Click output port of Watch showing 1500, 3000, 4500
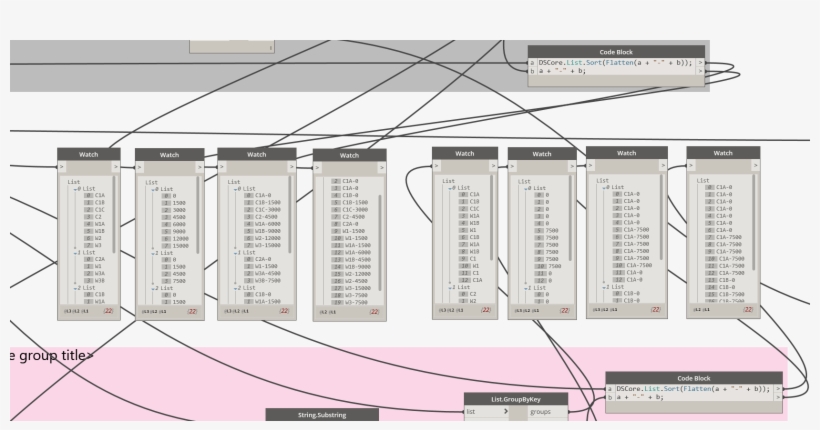 click(x=200, y=167)
